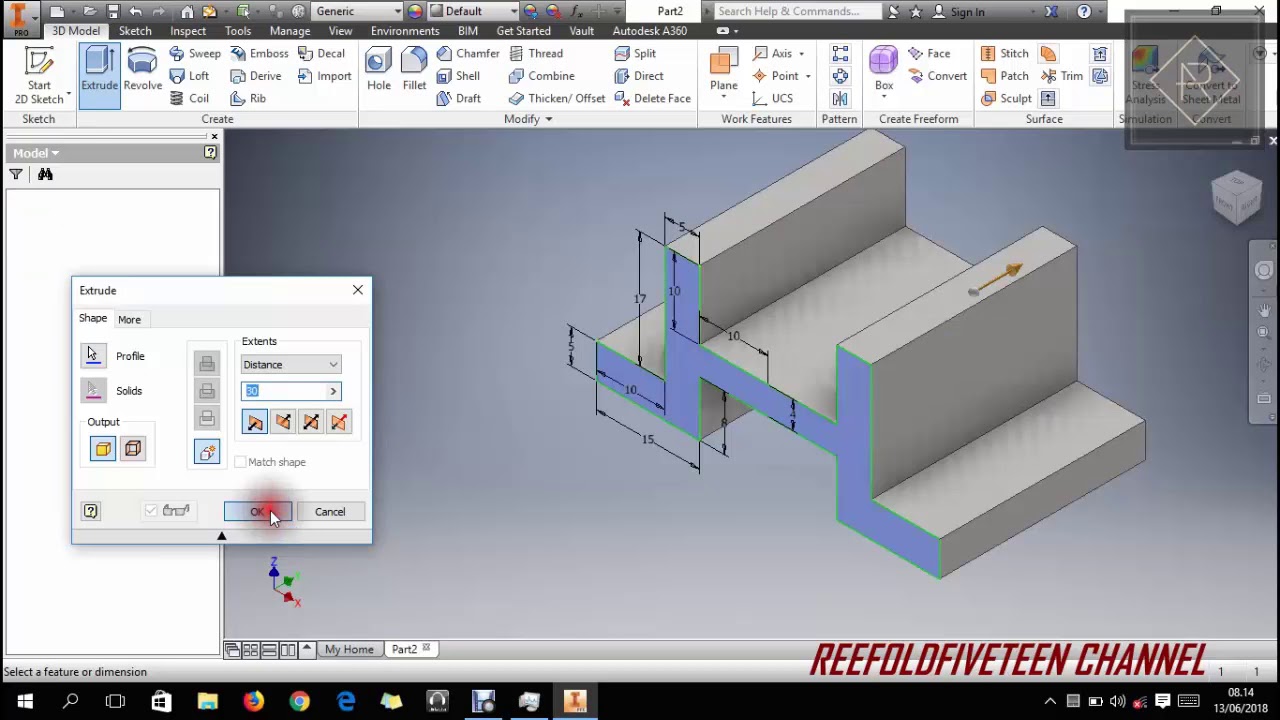This screenshot has width=1280, height=720.
Task: Set output to Solid
Action: click(x=103, y=449)
